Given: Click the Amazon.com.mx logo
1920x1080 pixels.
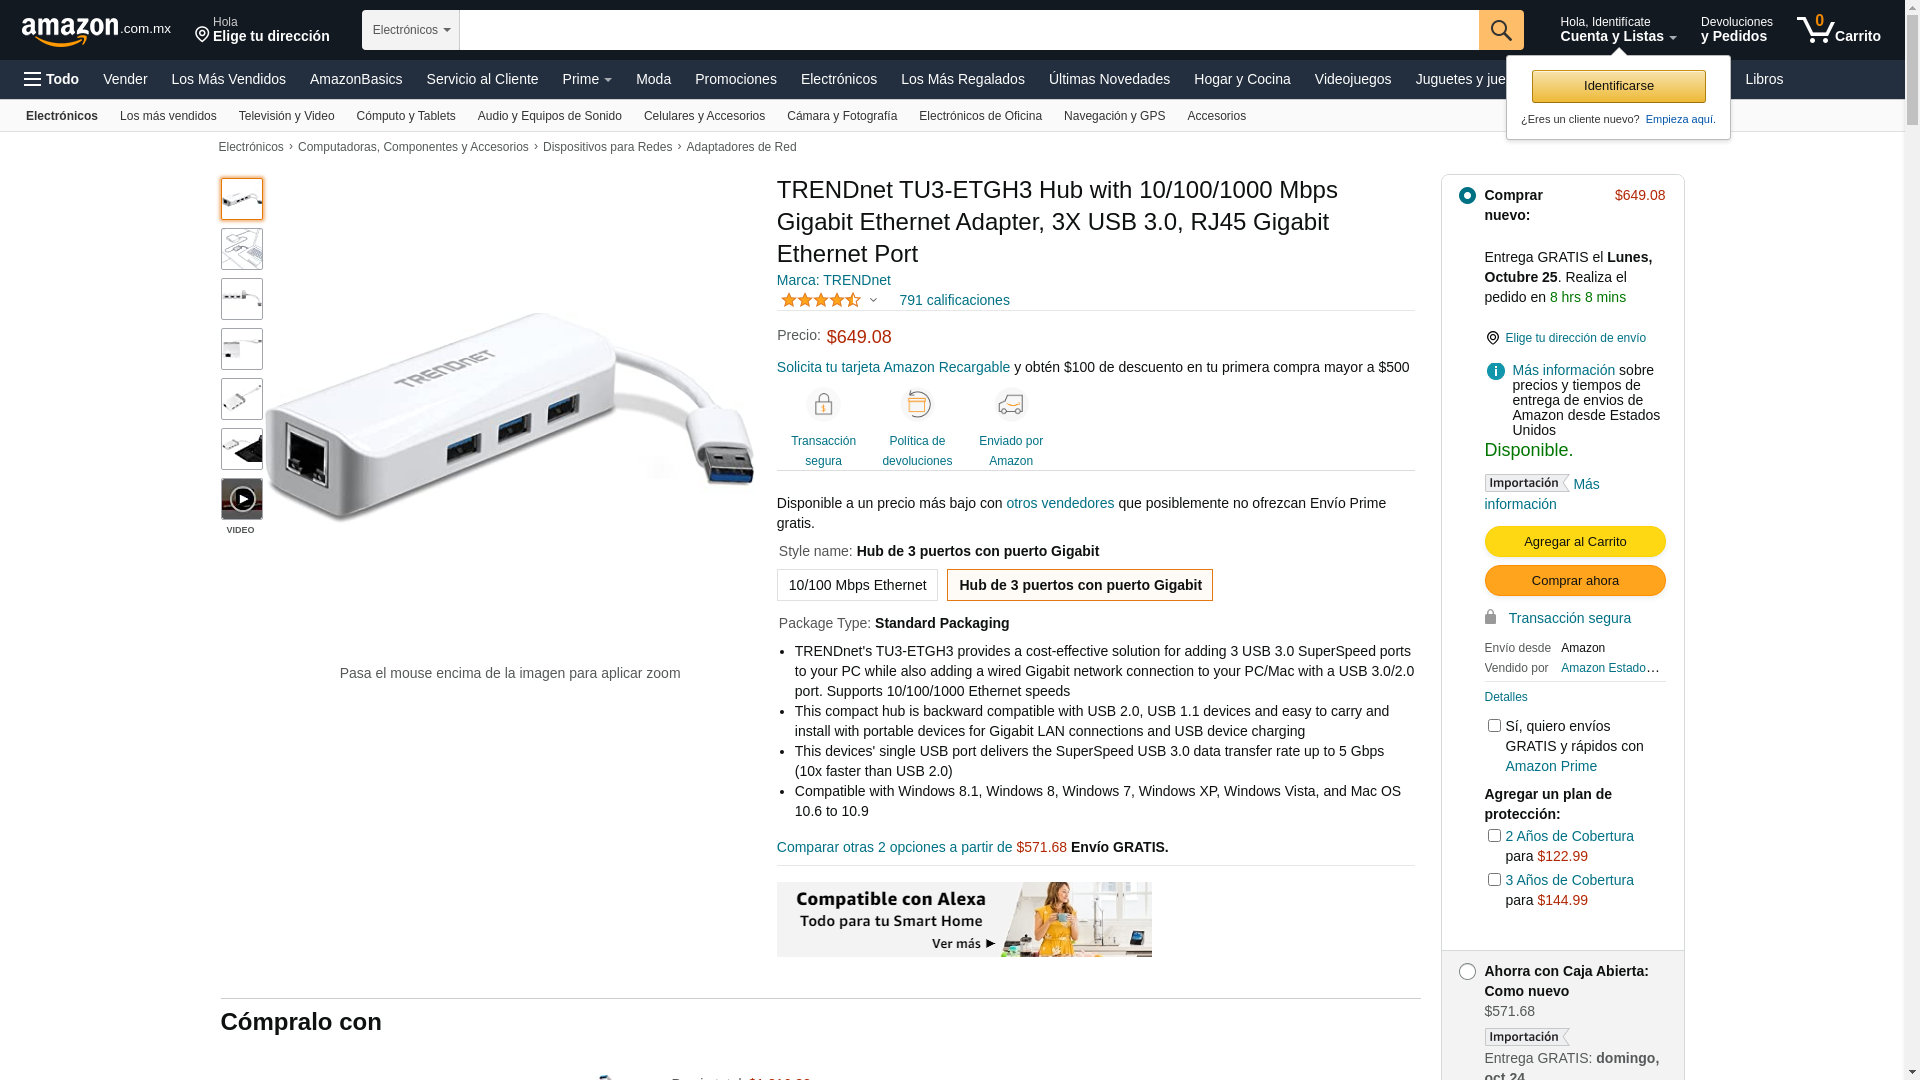Looking at the screenshot, I should (x=96, y=30).
